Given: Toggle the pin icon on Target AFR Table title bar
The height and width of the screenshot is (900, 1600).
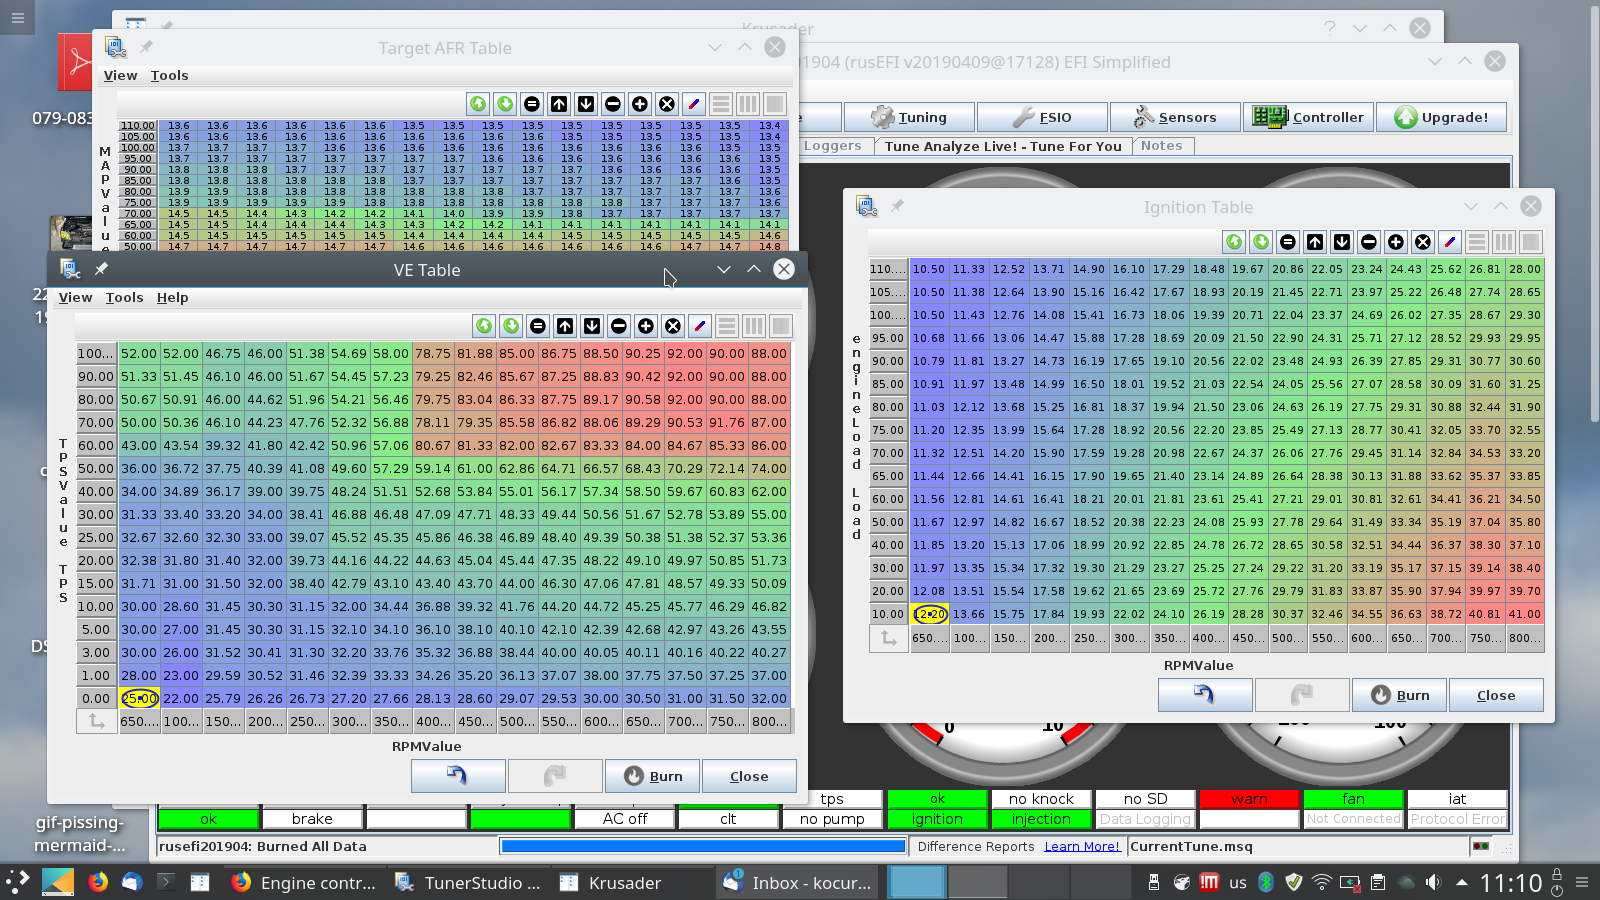Looking at the screenshot, I should coord(146,47).
